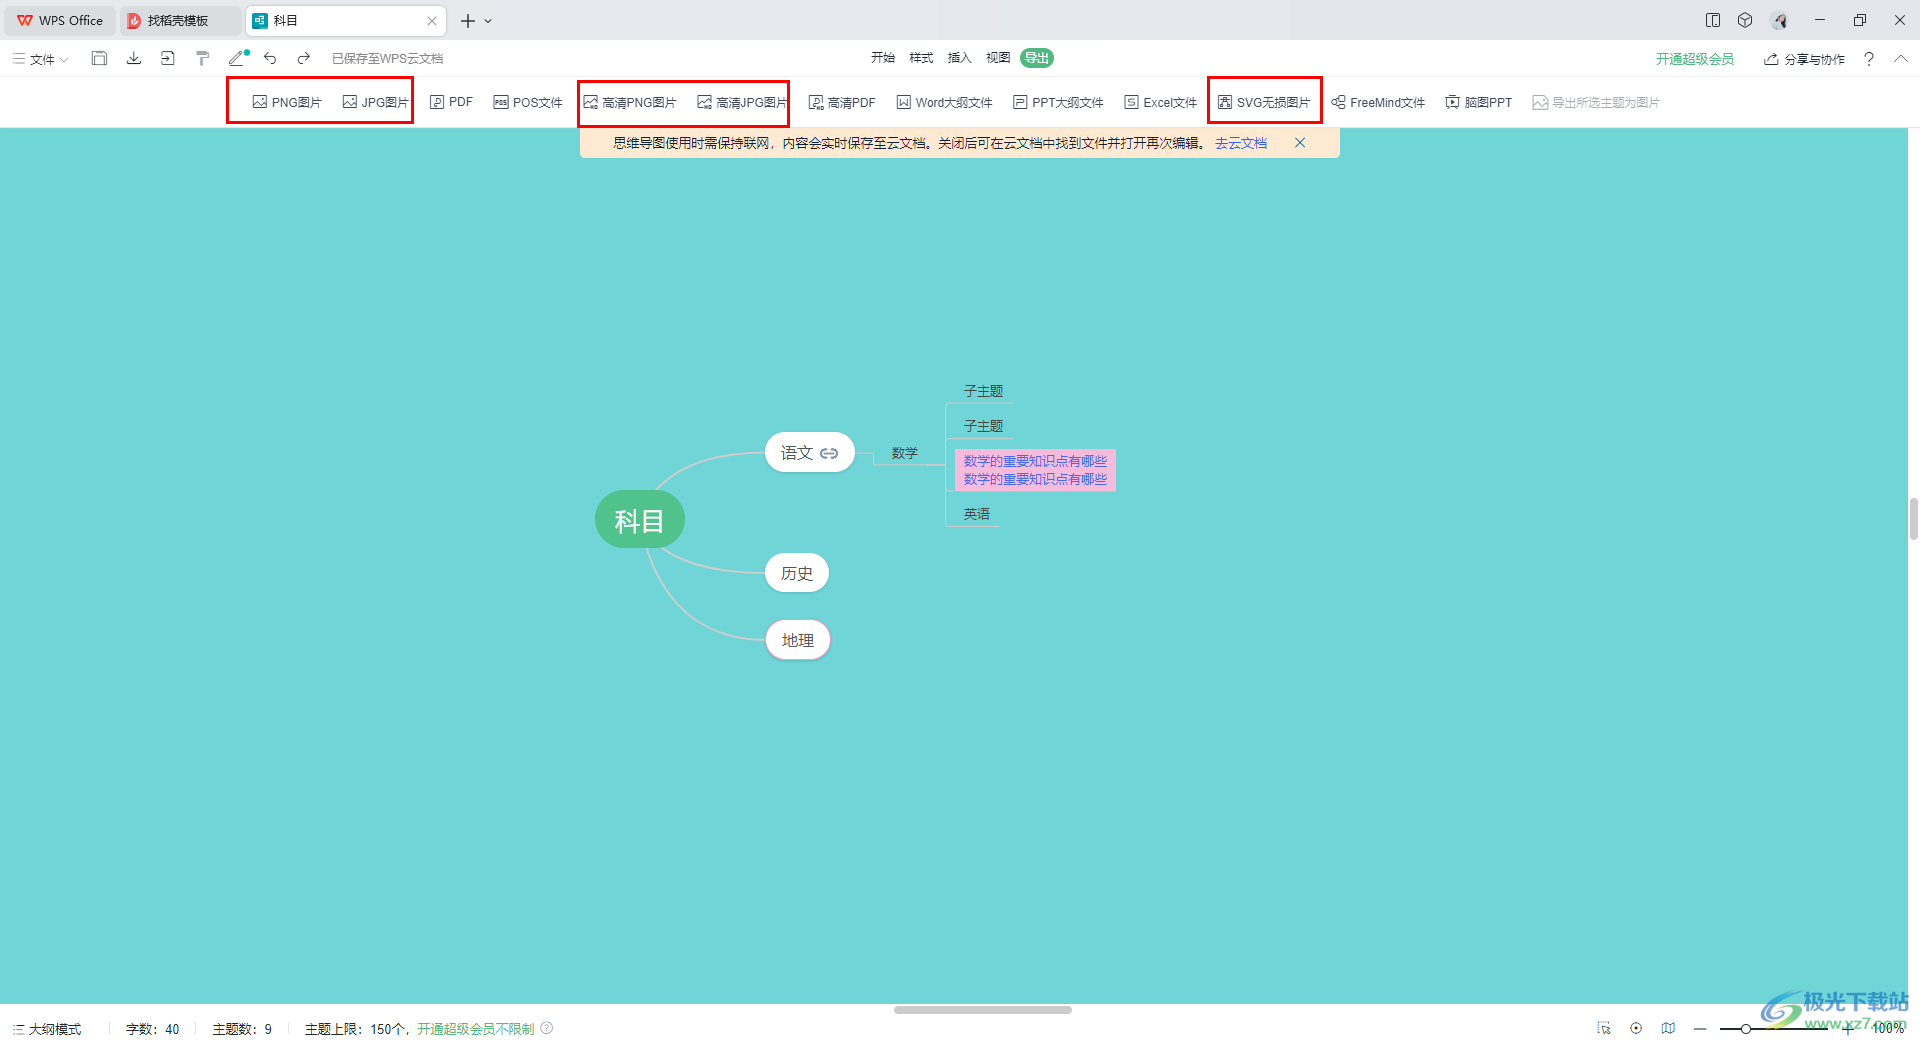The width and height of the screenshot is (1920, 1040).
Task: Export as 高清JPG图片
Action: 742,102
